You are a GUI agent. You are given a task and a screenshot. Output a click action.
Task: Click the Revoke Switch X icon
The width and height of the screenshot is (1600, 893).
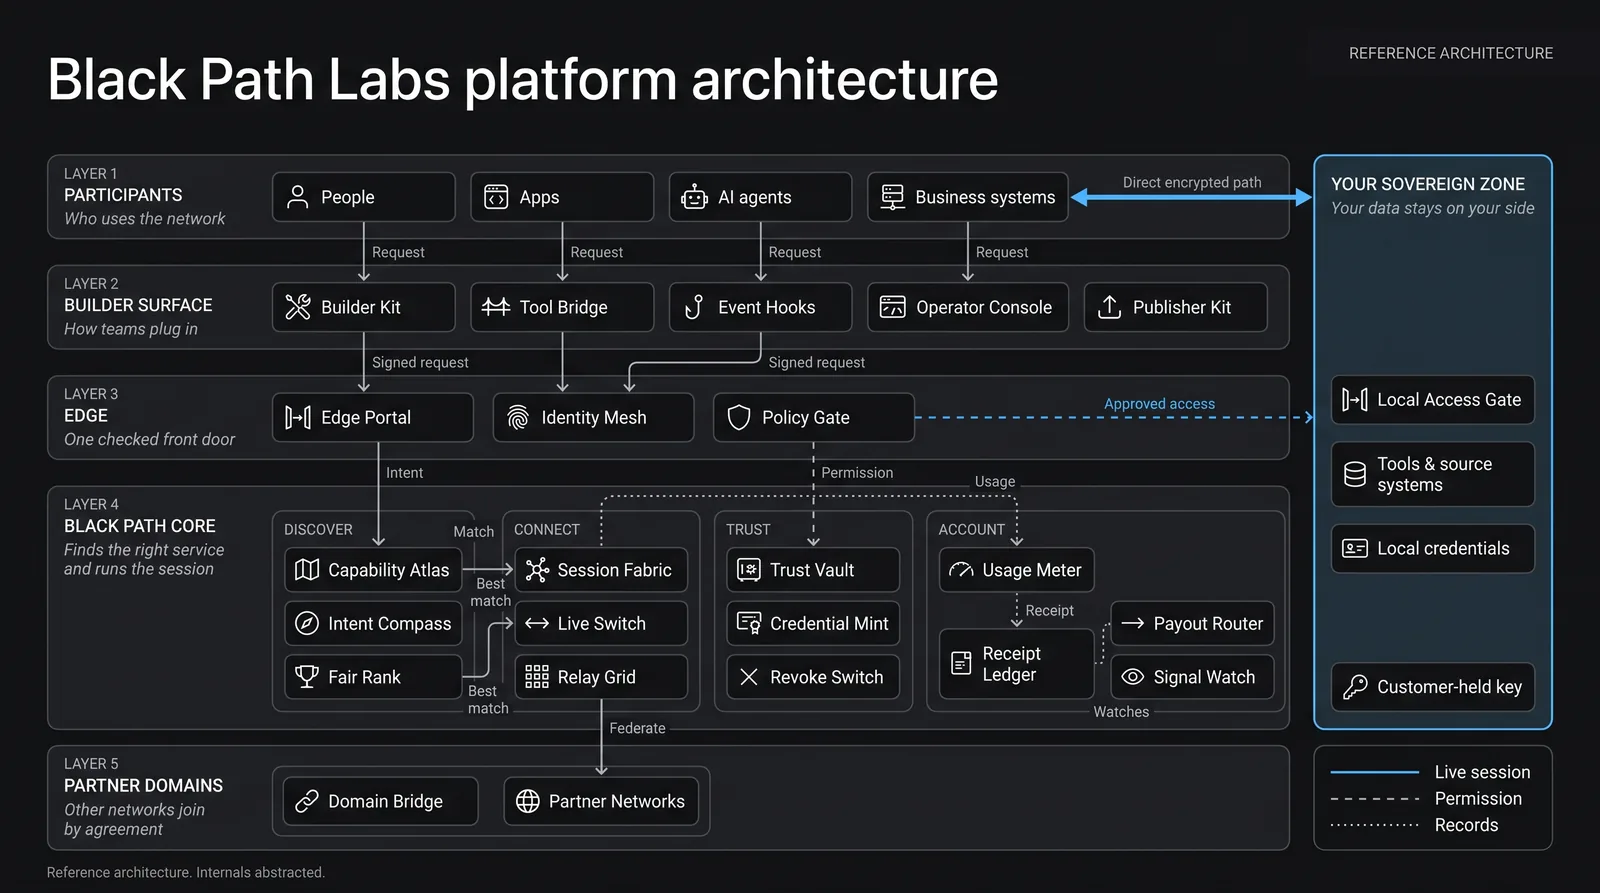pyautogui.click(x=749, y=677)
